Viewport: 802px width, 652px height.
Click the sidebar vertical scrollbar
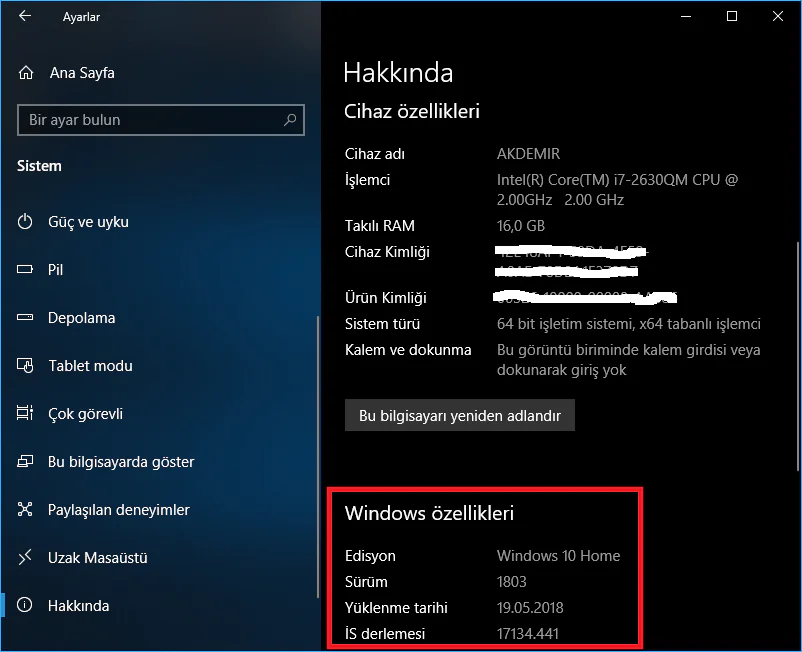tap(318, 457)
